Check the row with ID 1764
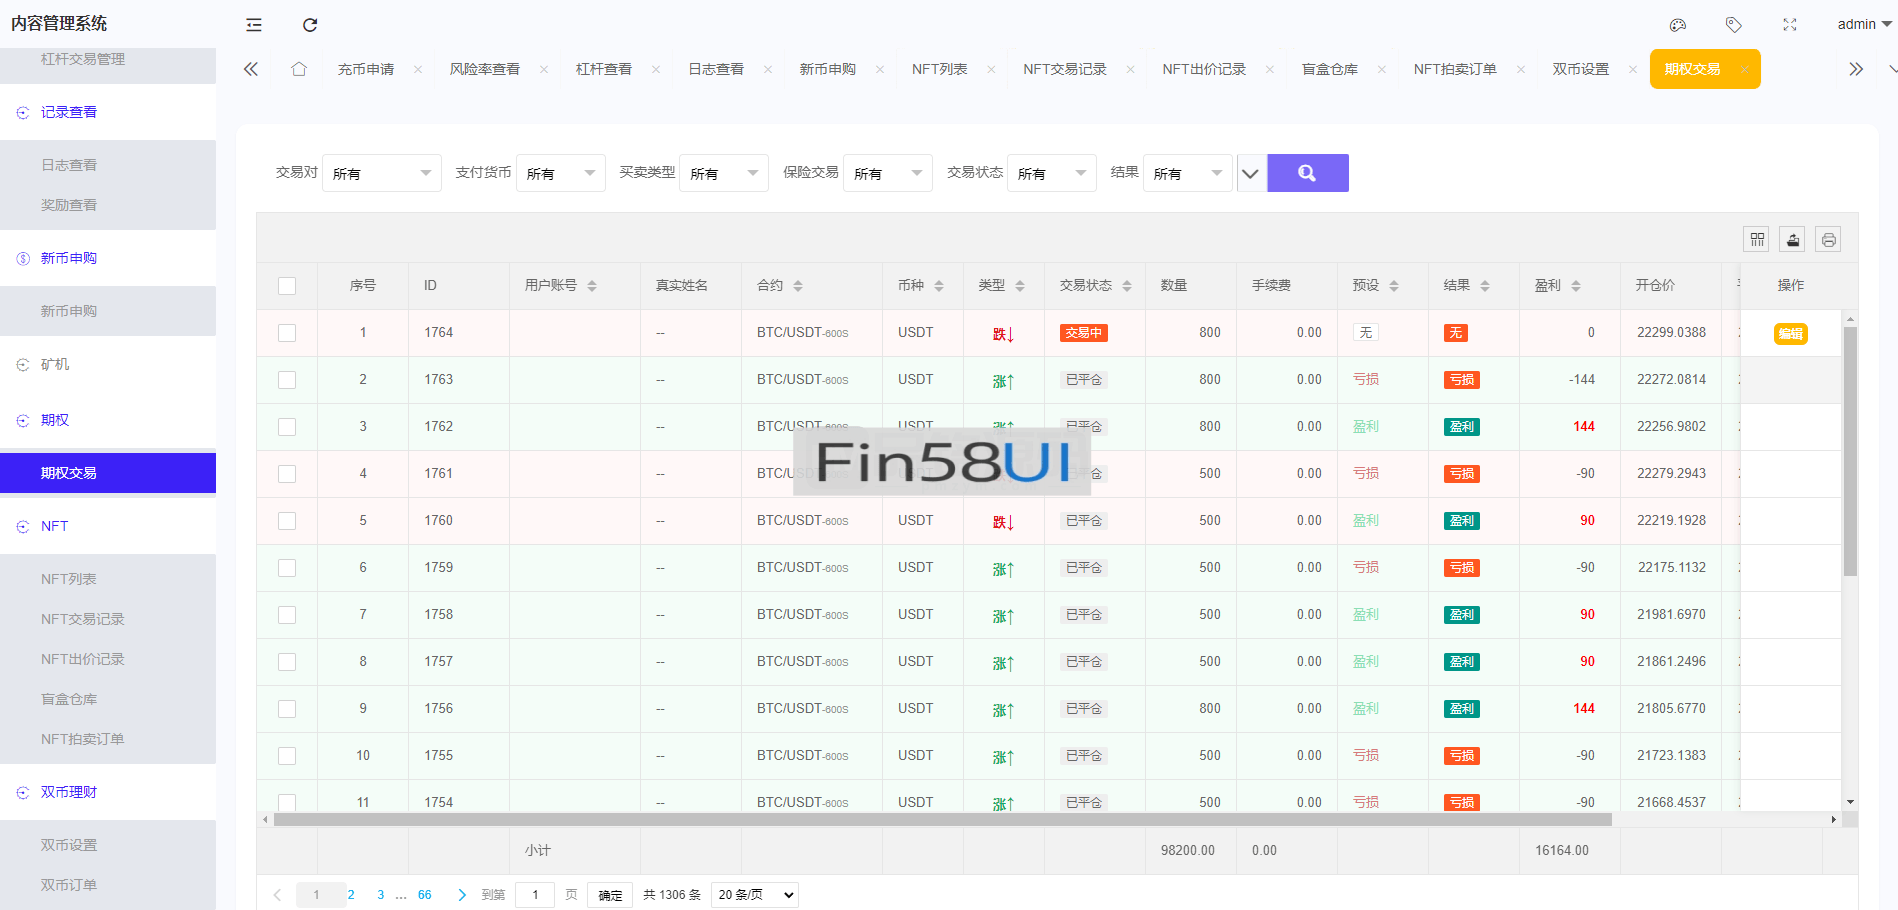 [287, 333]
